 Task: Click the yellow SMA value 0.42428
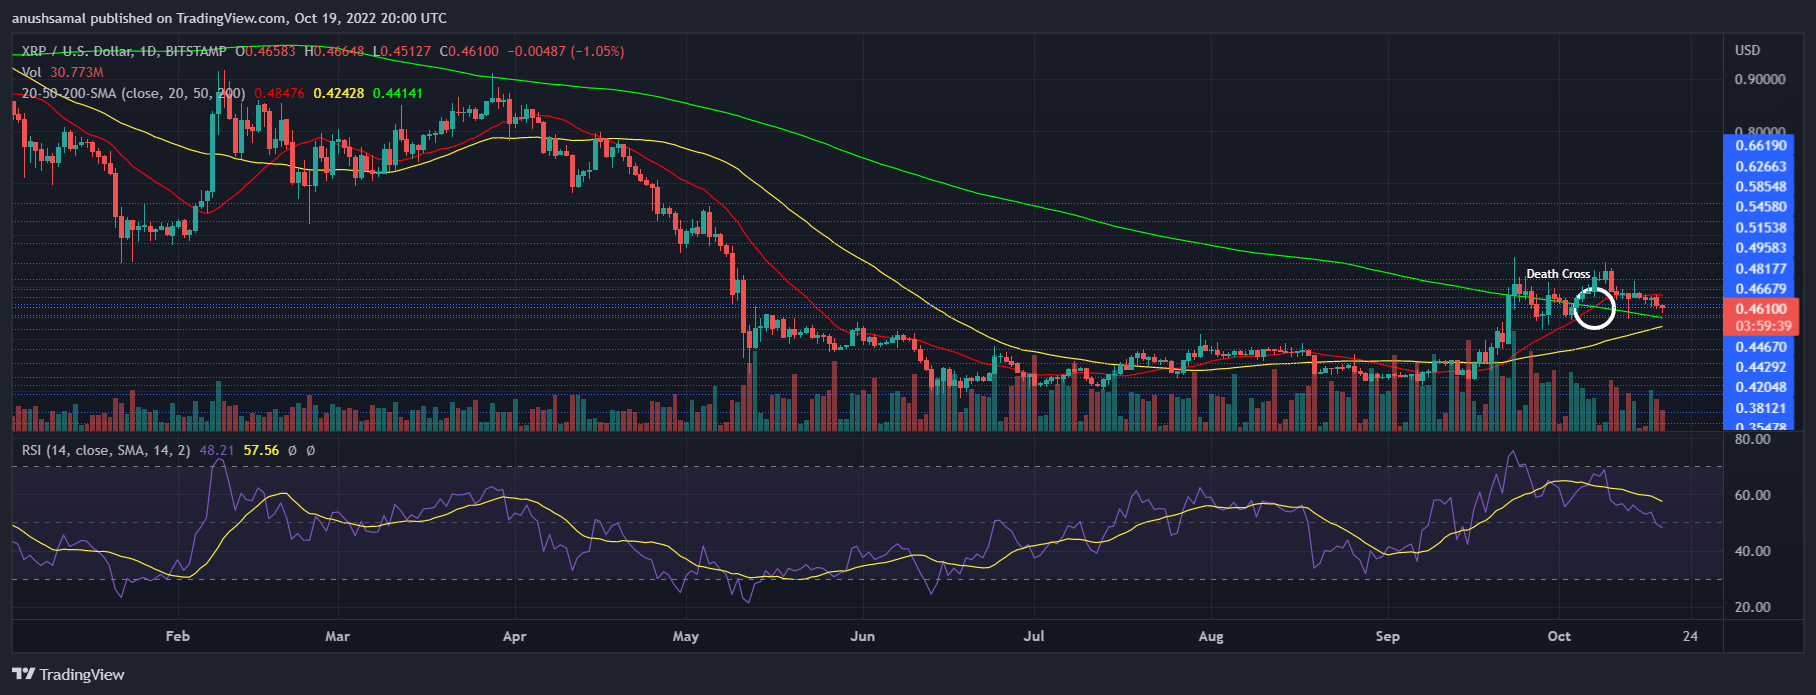coord(339,93)
